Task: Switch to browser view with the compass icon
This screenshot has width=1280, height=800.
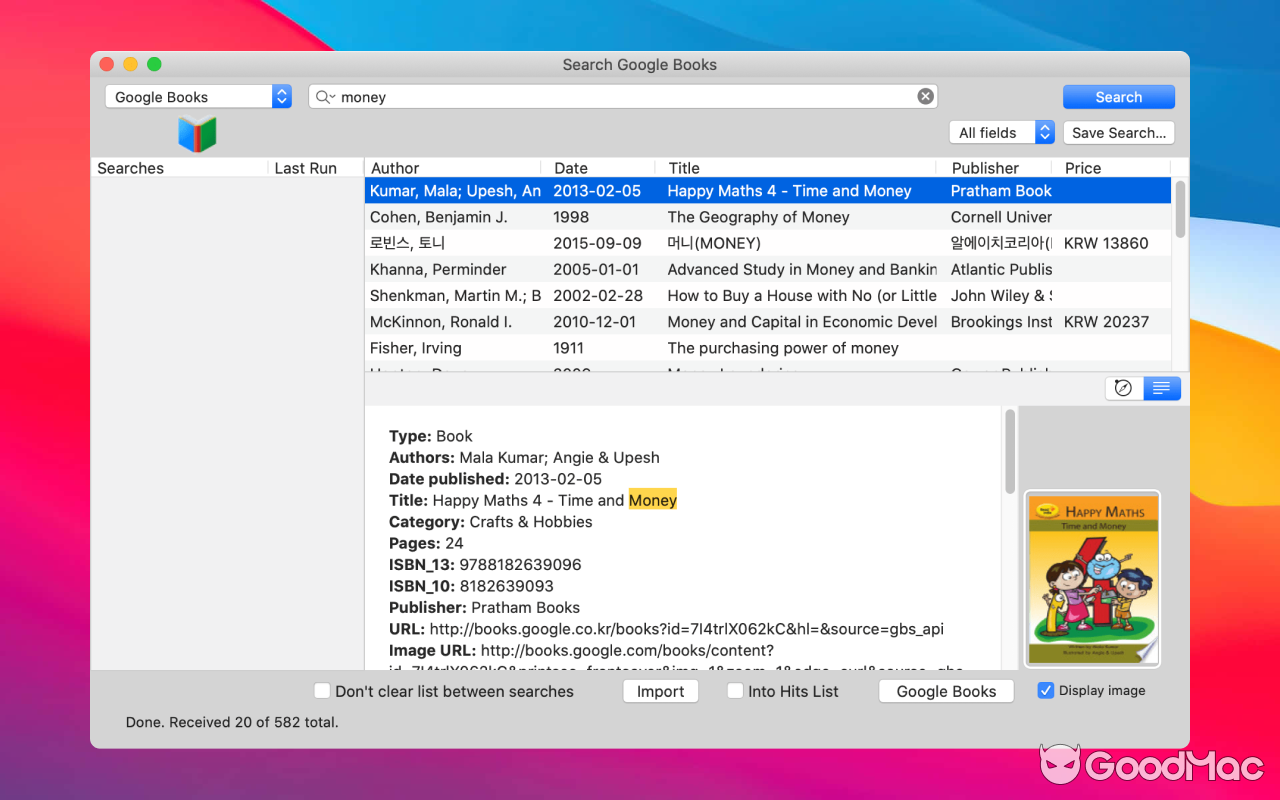Action: pyautogui.click(x=1122, y=388)
